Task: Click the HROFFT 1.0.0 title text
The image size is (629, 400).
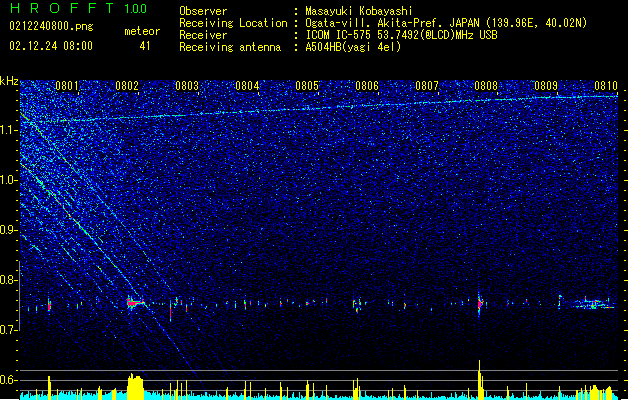Action: (x=78, y=8)
